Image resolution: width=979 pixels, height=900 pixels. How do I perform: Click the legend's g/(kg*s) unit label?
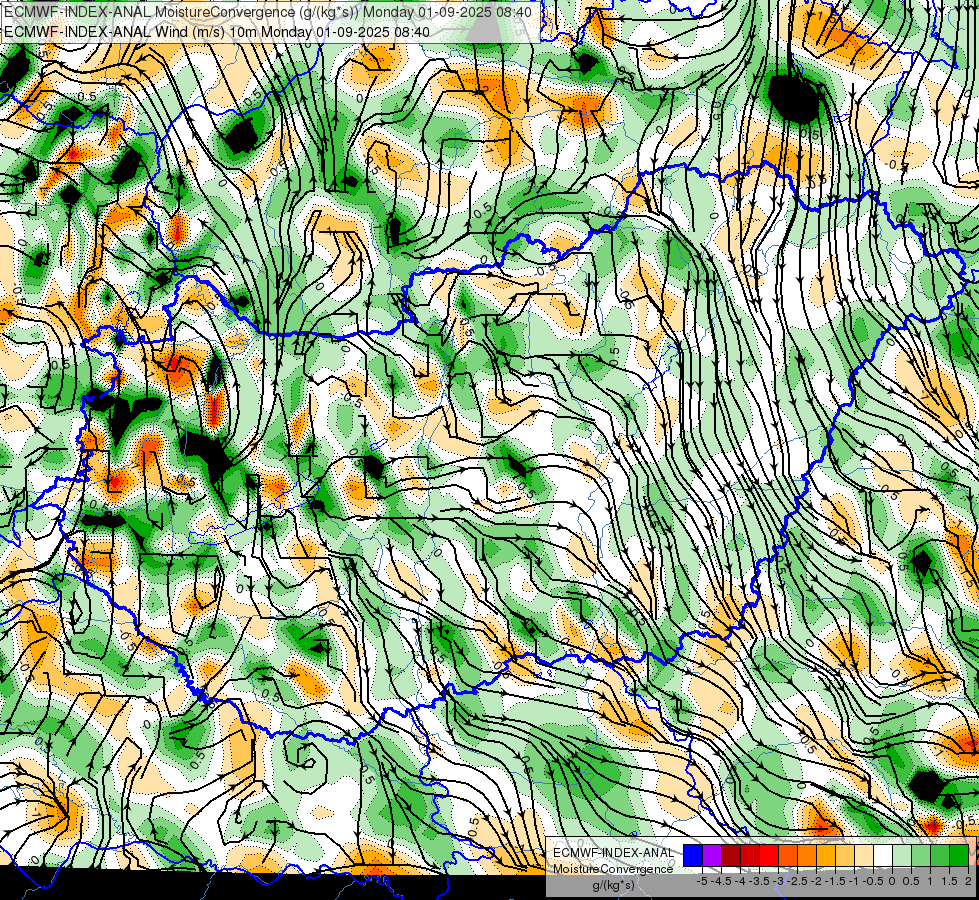click(x=613, y=886)
